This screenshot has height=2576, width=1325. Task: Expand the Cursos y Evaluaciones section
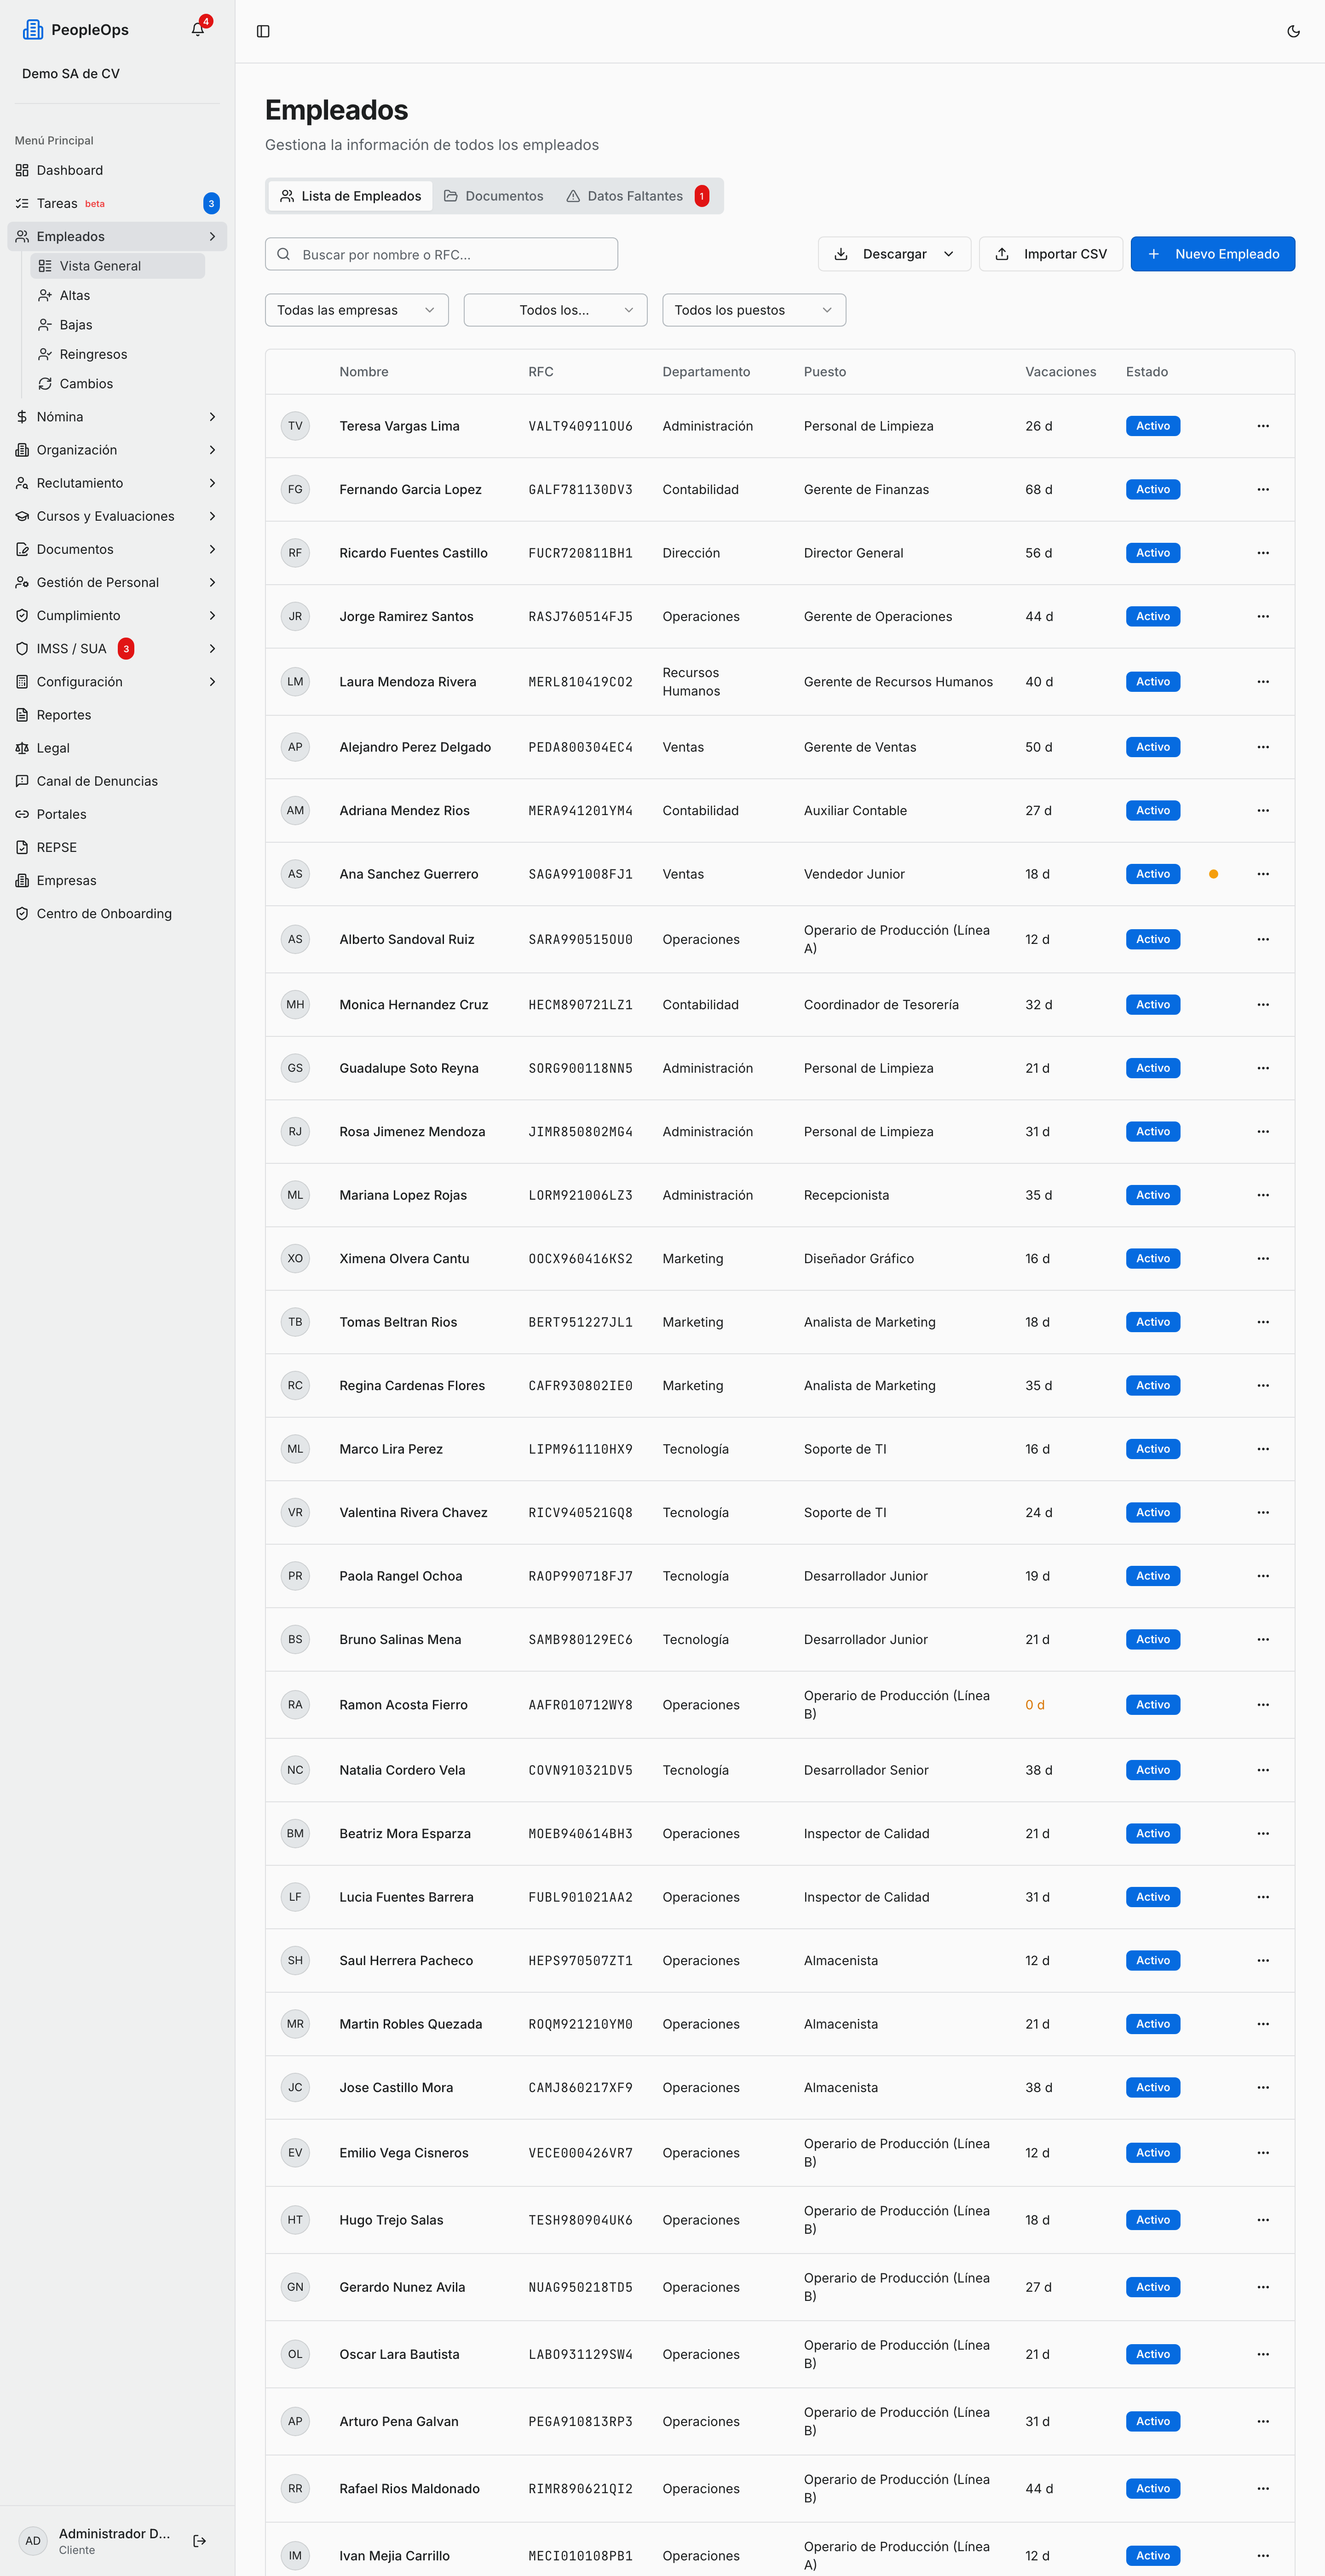click(117, 516)
